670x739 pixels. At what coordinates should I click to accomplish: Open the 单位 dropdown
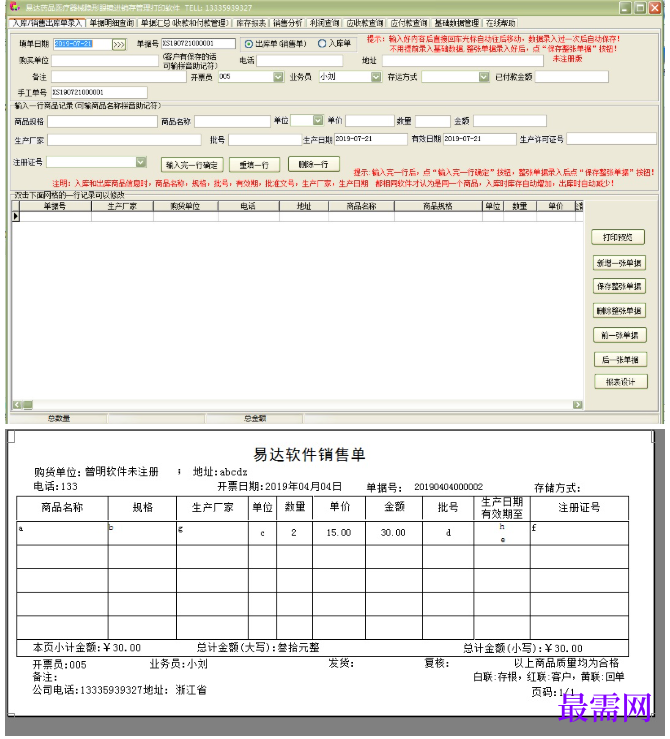[x=318, y=121]
